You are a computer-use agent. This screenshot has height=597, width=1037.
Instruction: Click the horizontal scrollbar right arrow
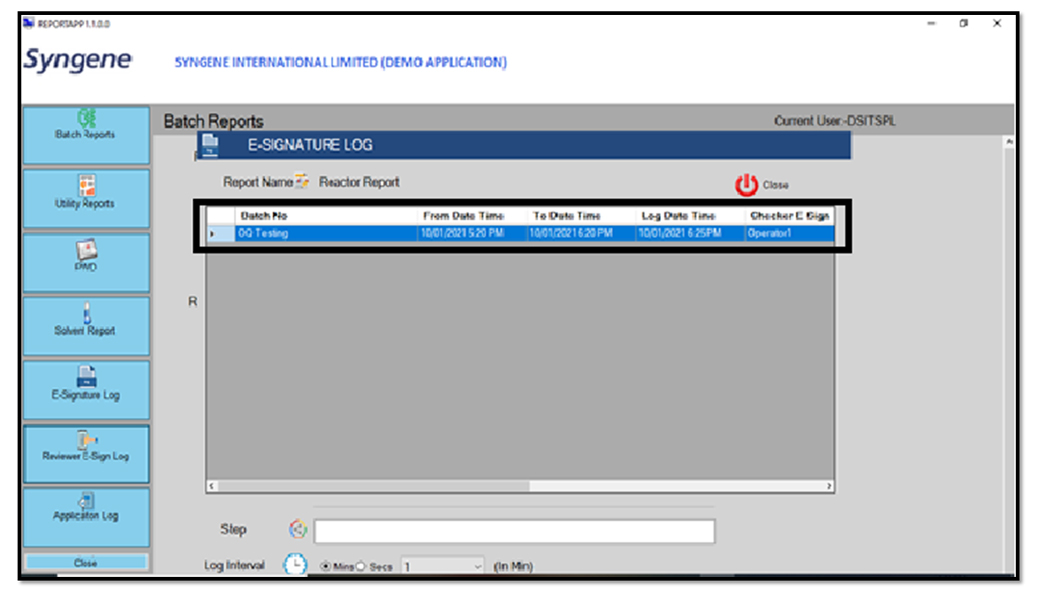tap(829, 486)
